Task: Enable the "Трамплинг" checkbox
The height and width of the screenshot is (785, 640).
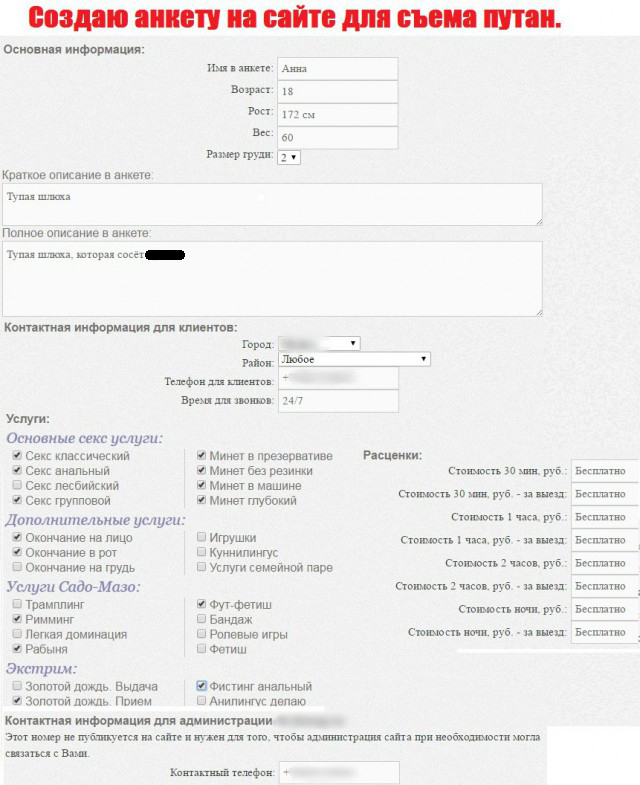Action: pyautogui.click(x=18, y=604)
